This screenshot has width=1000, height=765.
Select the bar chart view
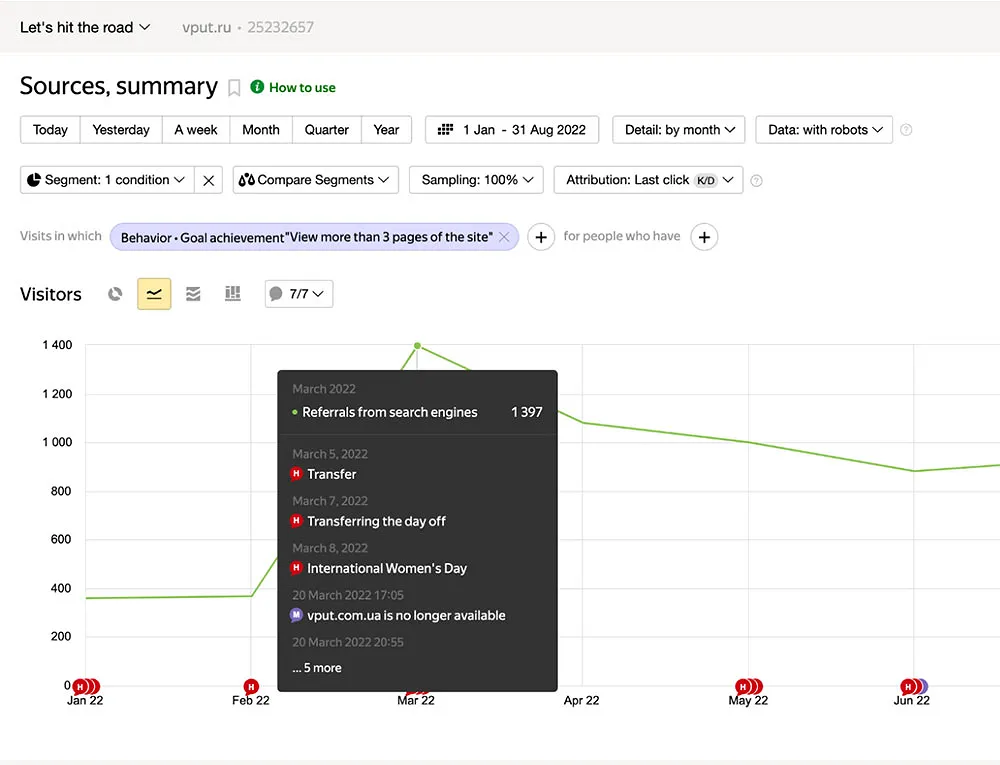click(233, 294)
